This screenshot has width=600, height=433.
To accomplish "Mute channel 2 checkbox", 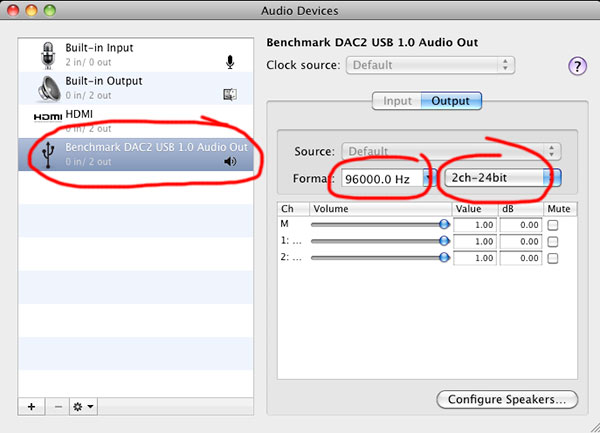I will [x=553, y=258].
